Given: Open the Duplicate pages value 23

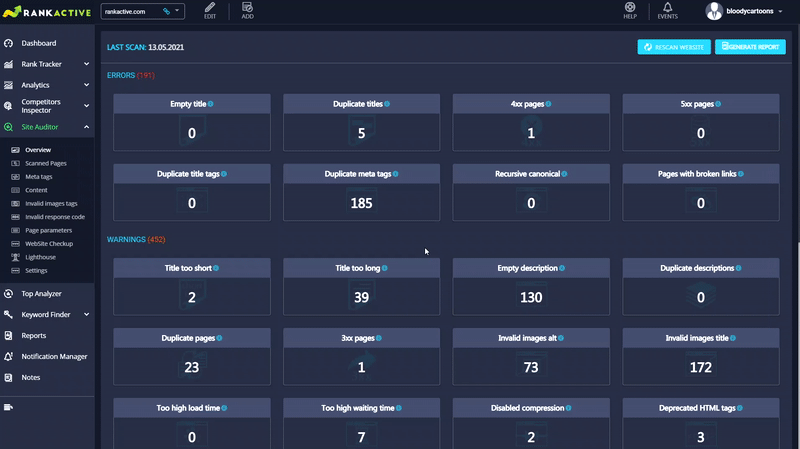Looking at the screenshot, I should (x=192, y=367).
